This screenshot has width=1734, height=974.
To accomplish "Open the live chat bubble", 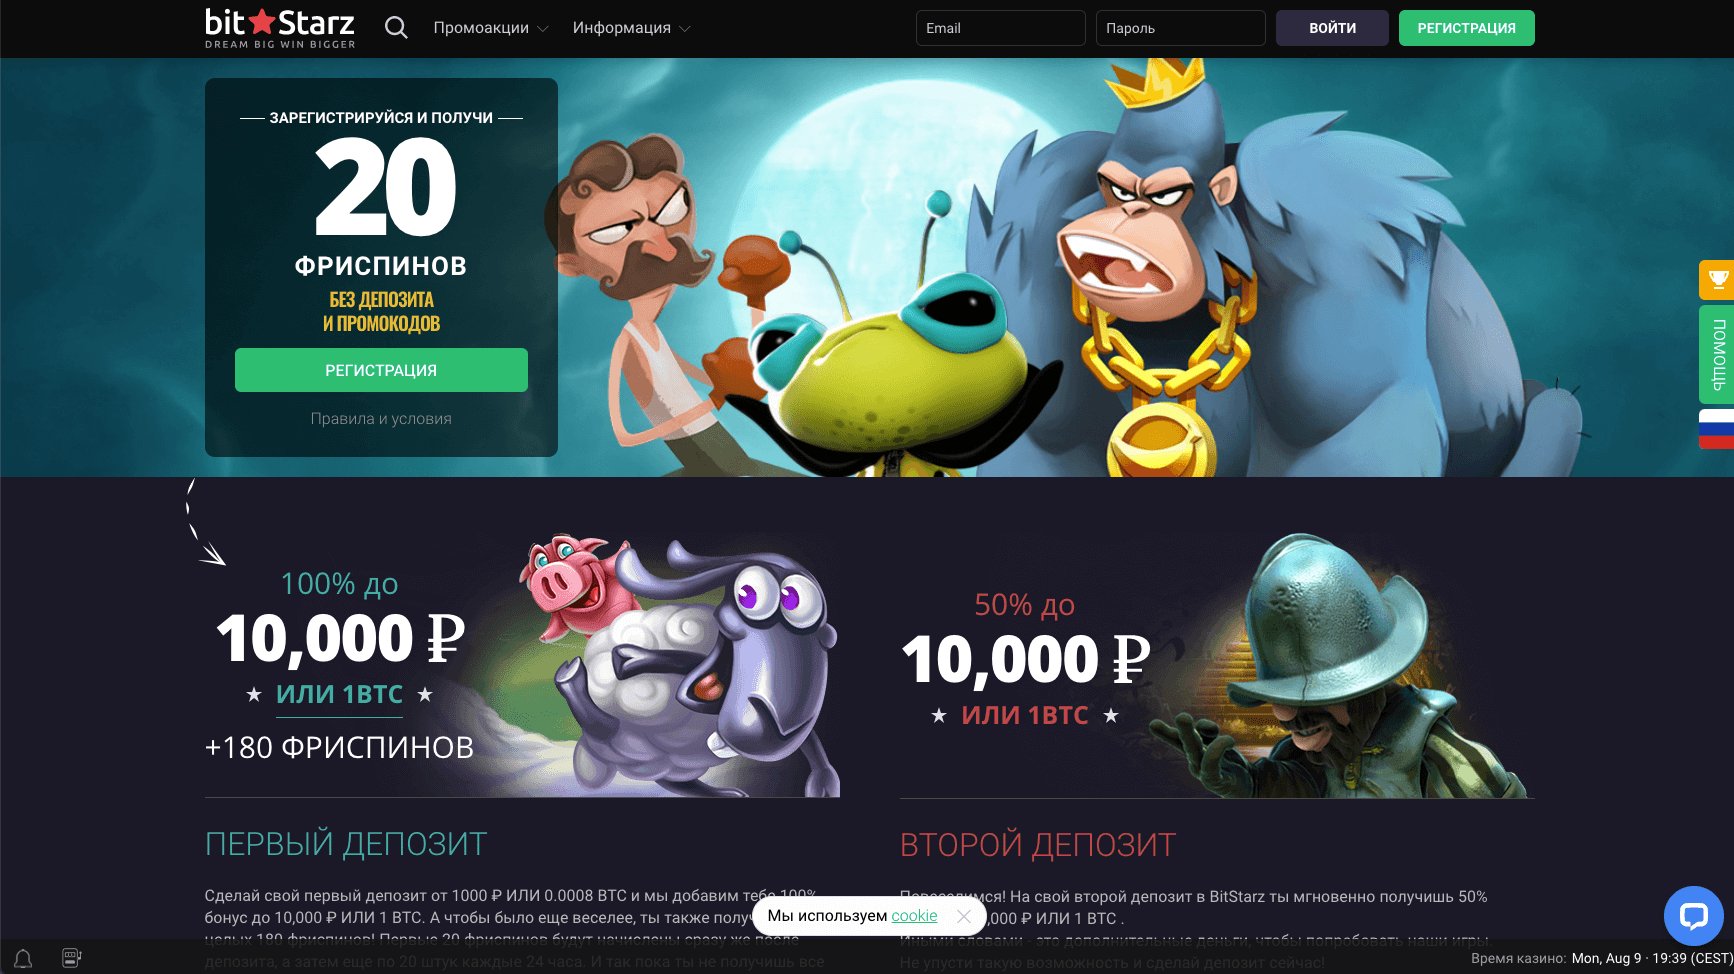I will (x=1693, y=916).
